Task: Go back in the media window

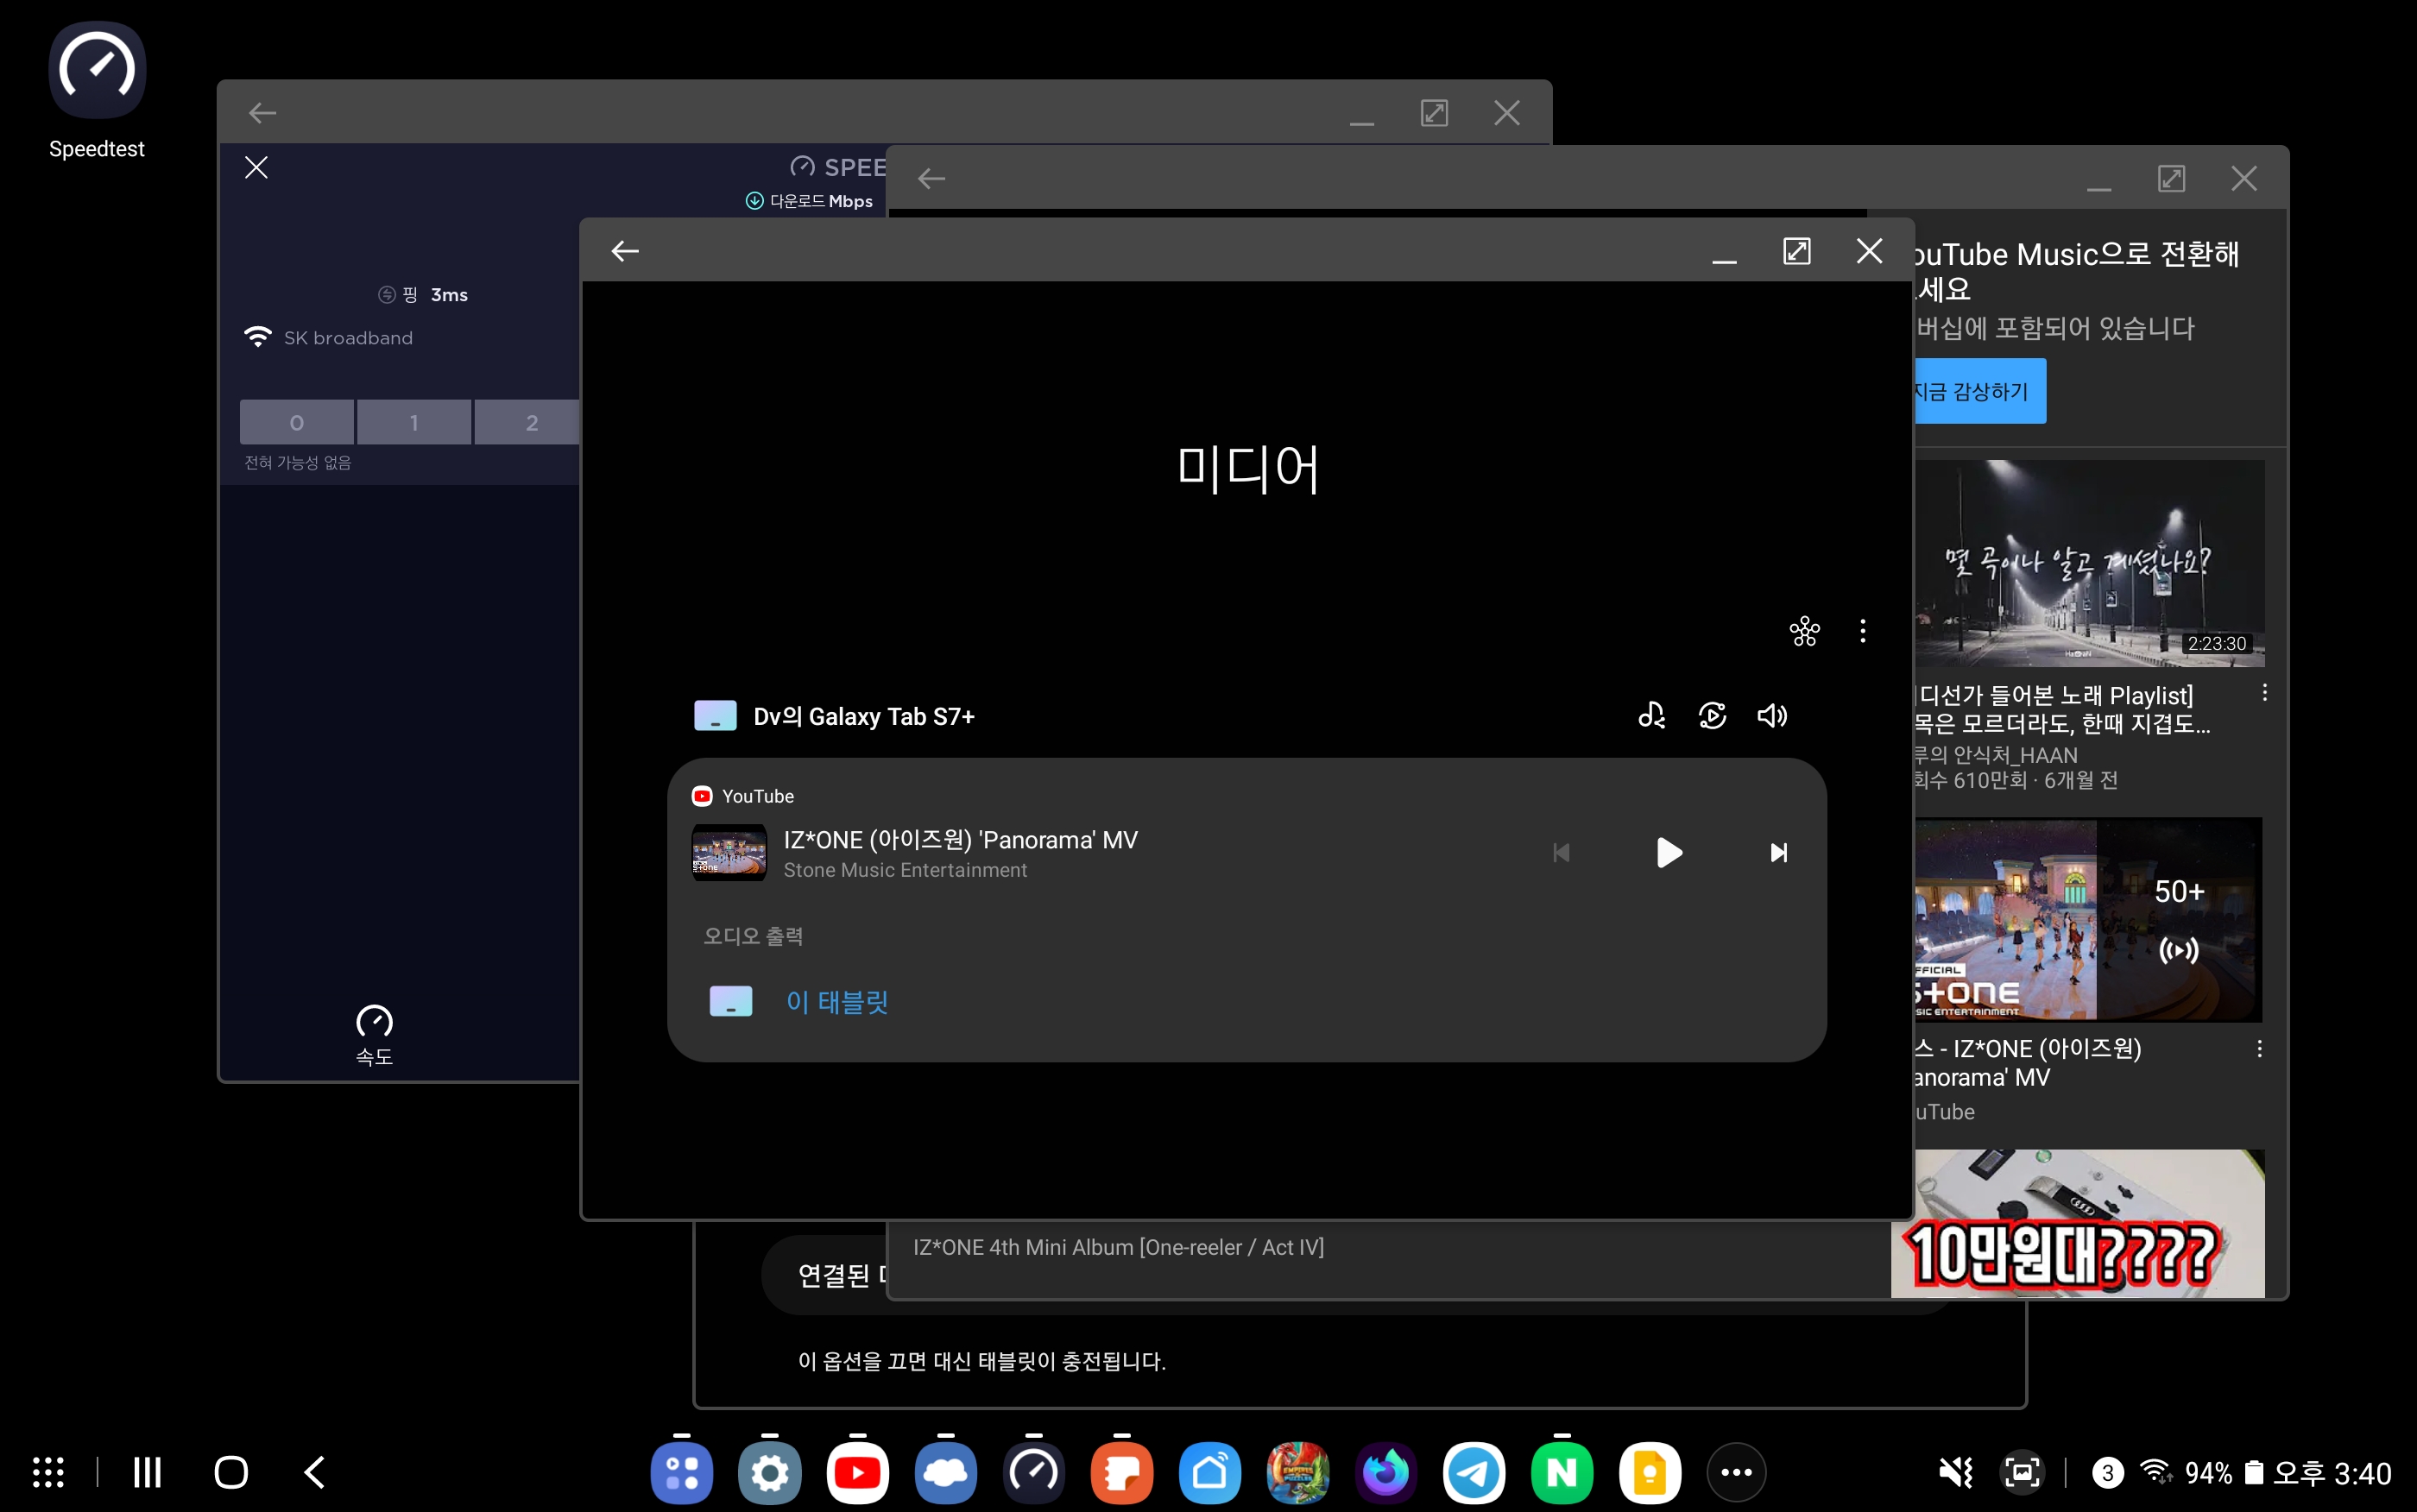Action: 625,251
